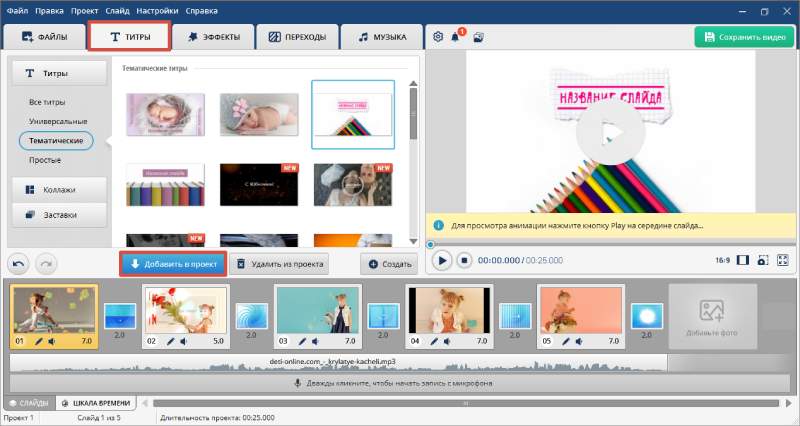The width and height of the screenshot is (800, 426).
Task: Select the transition after slide 03
Action: 383,316
